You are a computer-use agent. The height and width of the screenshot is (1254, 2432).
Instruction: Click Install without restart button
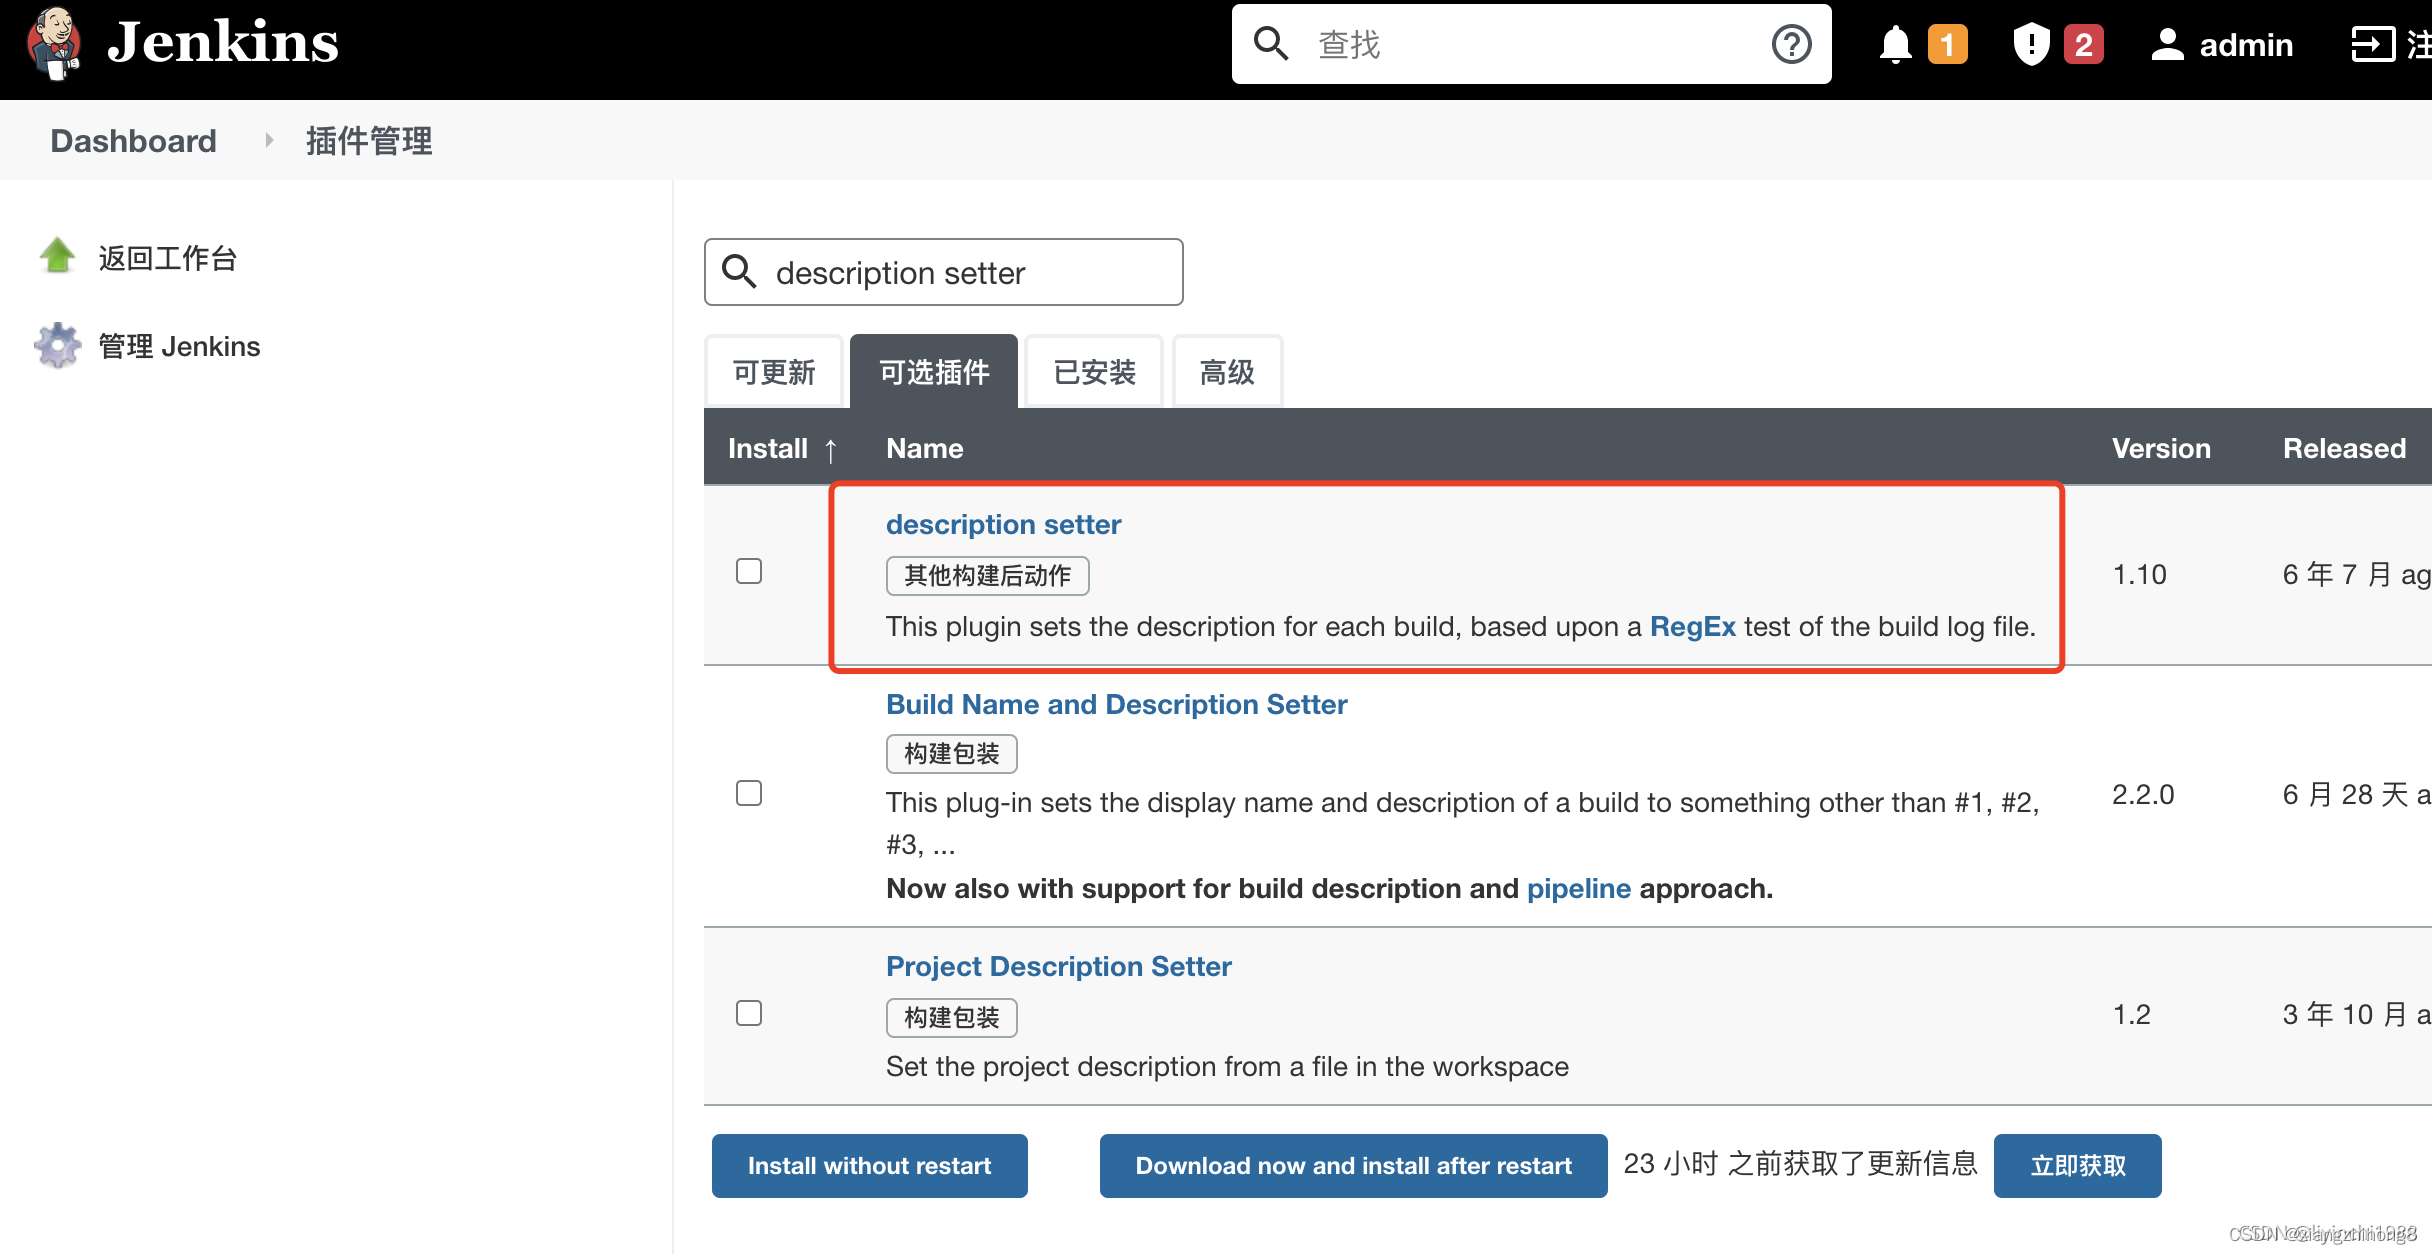[x=869, y=1166]
